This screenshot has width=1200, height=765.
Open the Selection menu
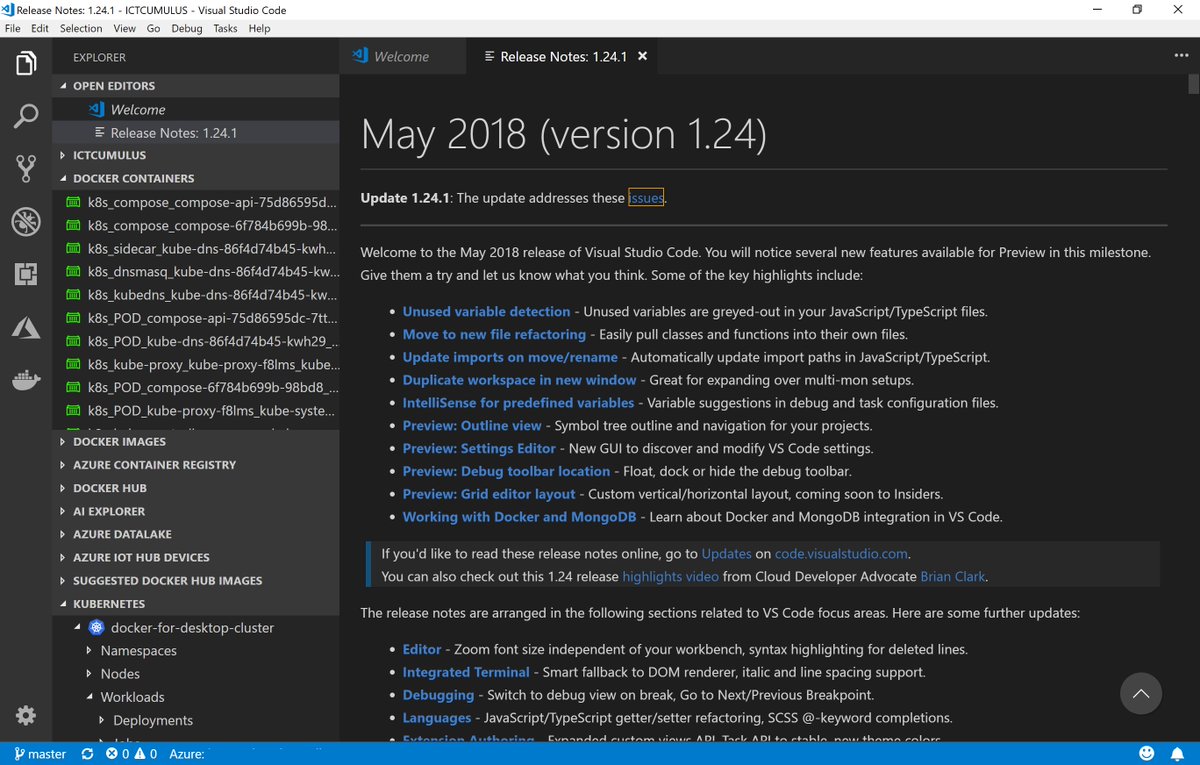(81, 28)
